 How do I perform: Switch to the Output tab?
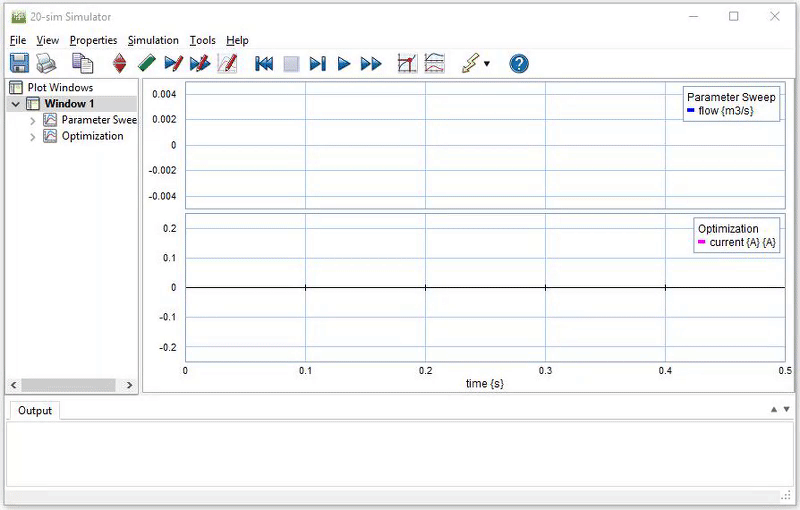(35, 411)
